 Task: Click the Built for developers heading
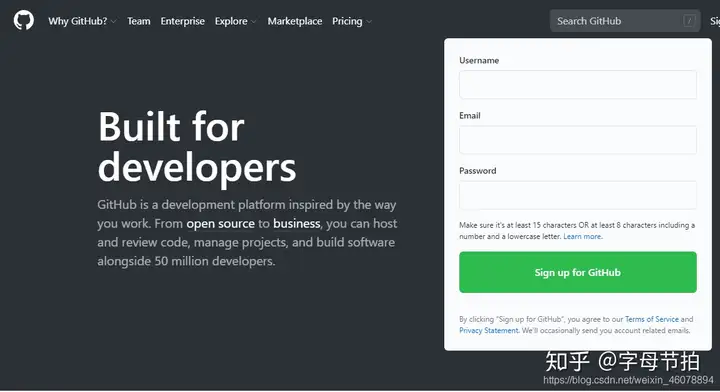(197, 147)
